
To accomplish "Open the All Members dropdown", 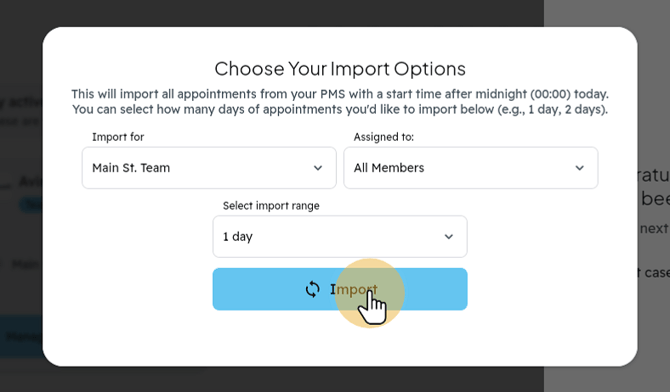I will (470, 168).
